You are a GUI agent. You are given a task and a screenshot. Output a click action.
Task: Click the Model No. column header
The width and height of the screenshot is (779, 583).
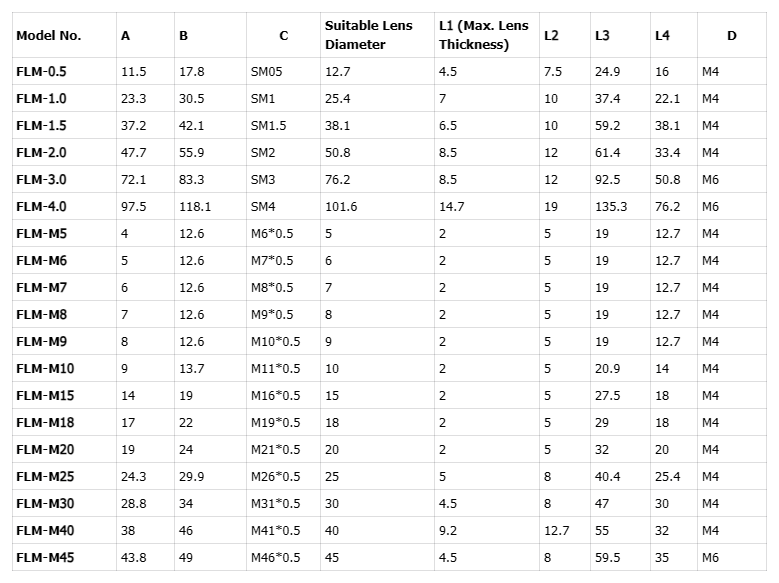pos(49,36)
